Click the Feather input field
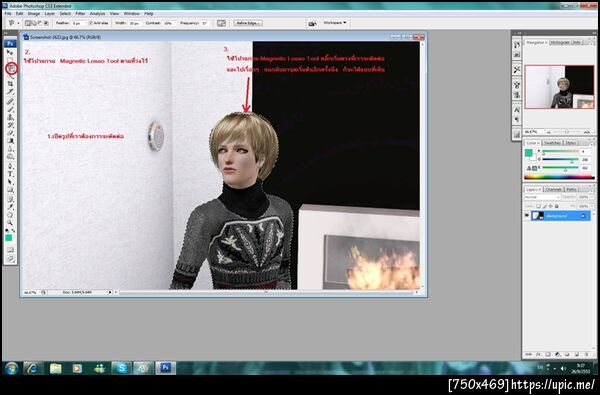 (78, 23)
